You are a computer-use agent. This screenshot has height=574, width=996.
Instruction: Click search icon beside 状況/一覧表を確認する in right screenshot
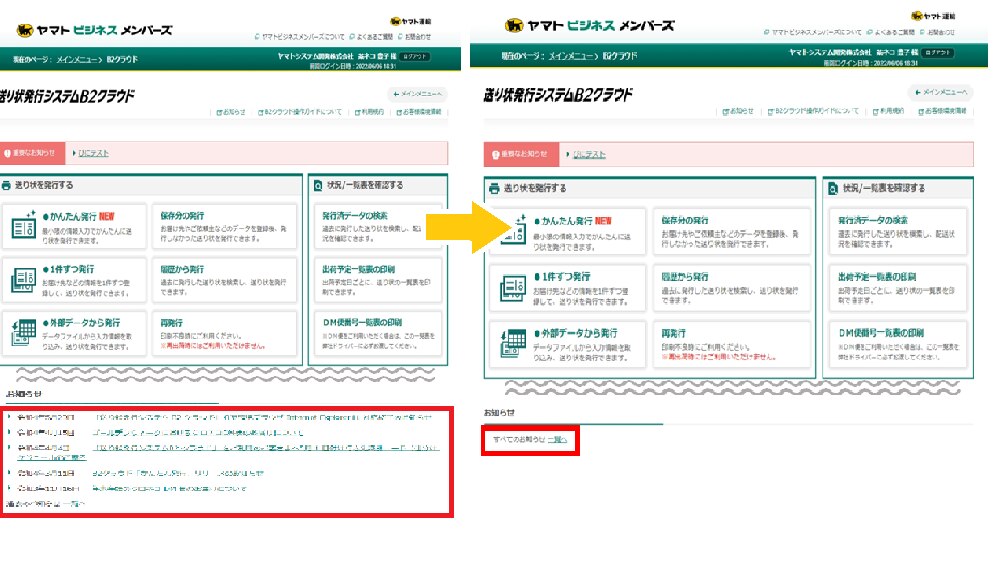[x=833, y=189]
